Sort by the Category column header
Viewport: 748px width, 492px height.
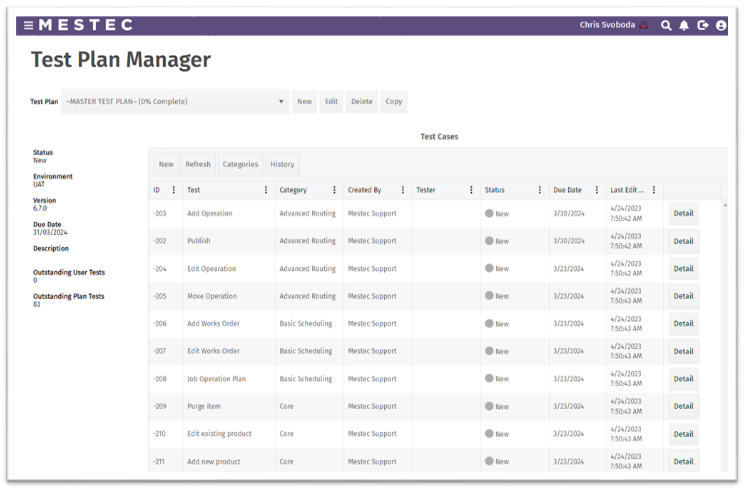click(293, 190)
